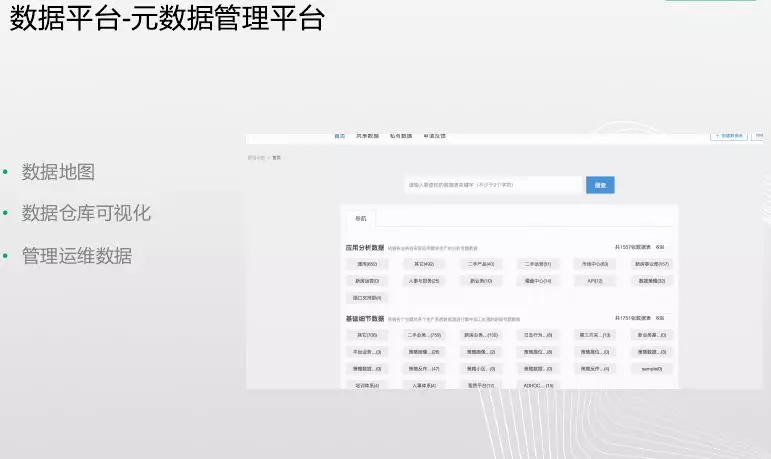Select the ADHOC...(19) tag
Screen dimensions: 771x459
(538, 385)
